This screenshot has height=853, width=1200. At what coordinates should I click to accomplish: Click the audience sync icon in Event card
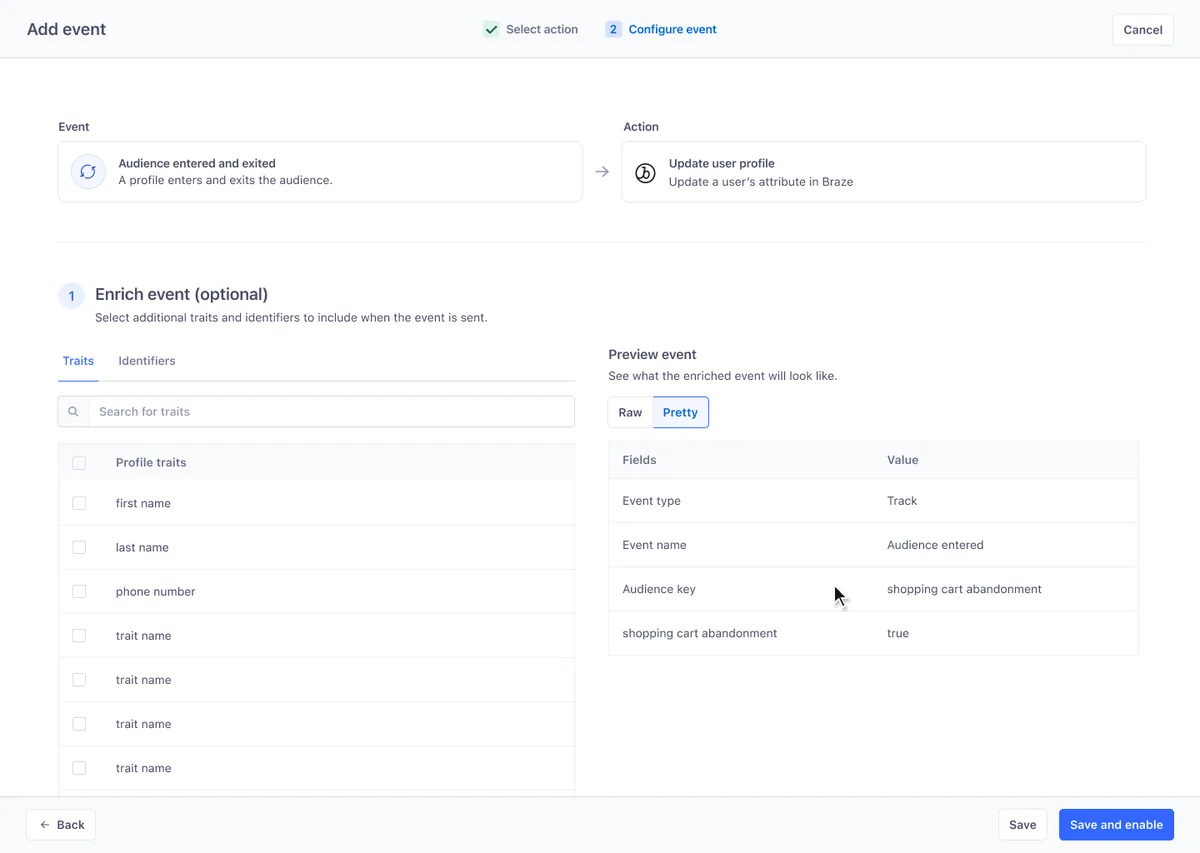88,172
